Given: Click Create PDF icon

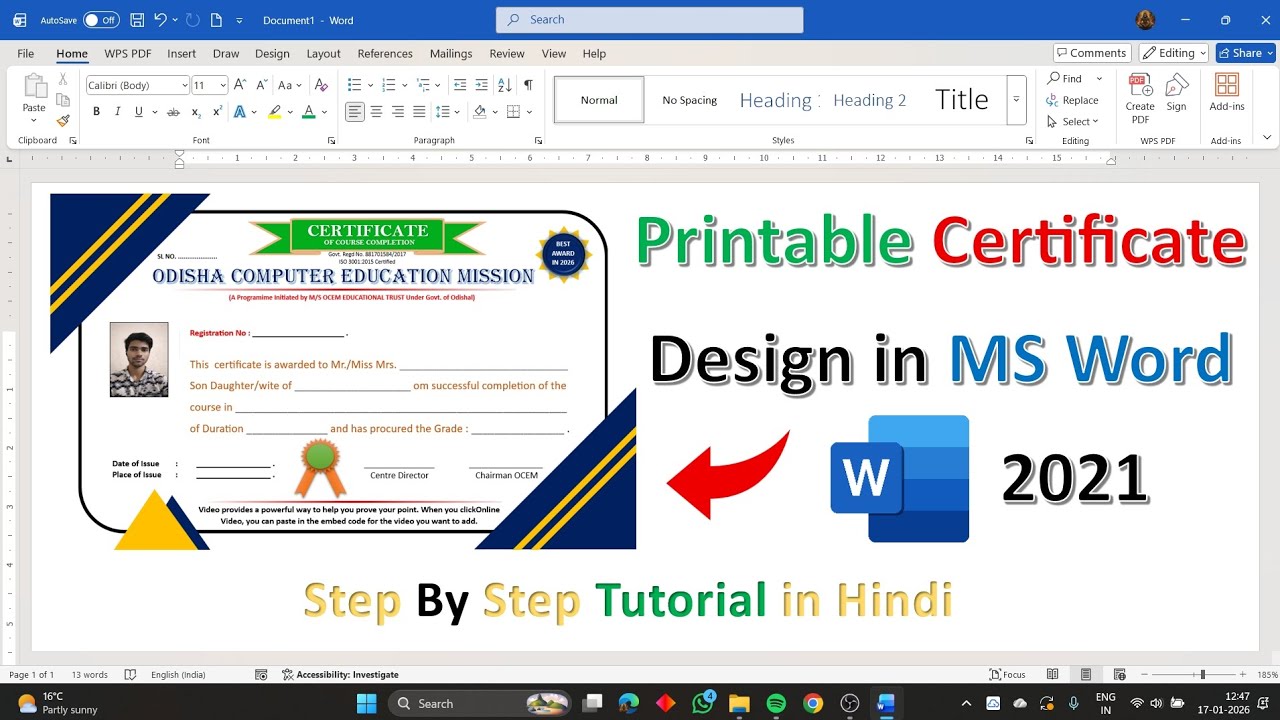Looking at the screenshot, I should click(x=1140, y=98).
